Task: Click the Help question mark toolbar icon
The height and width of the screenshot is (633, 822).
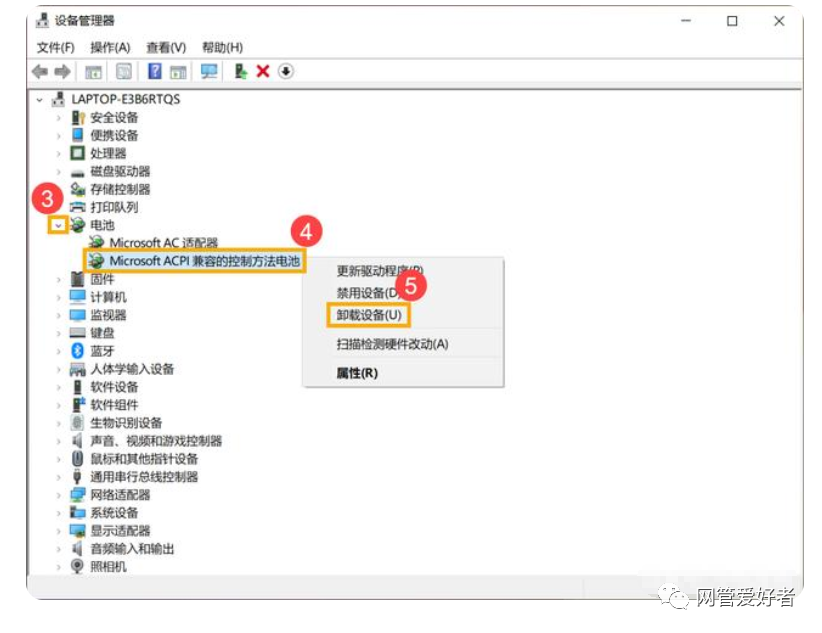Action: tap(155, 71)
